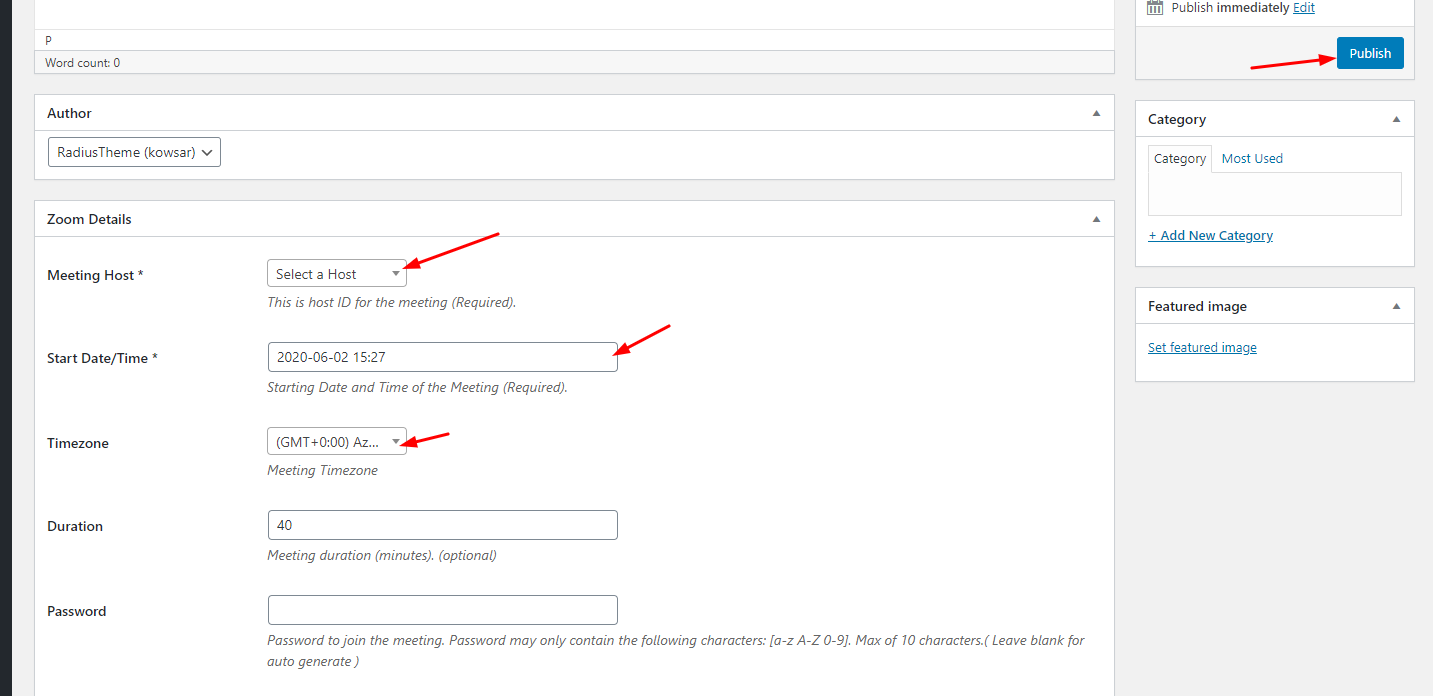Click the Author panel heading
Viewport: 1433px width, 696px height.
69,113
